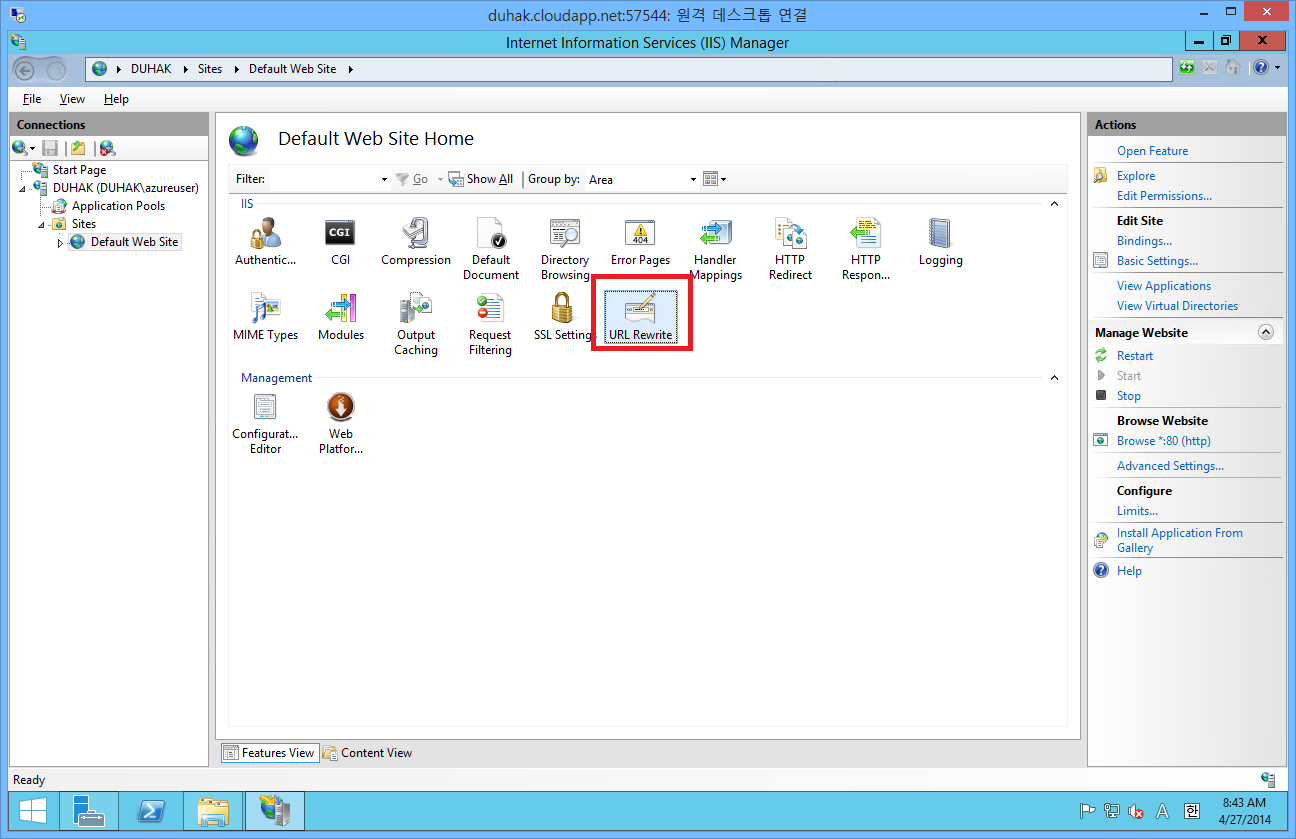The image size is (1296, 839).
Task: Open Basic Settings action link
Action: tap(1157, 261)
